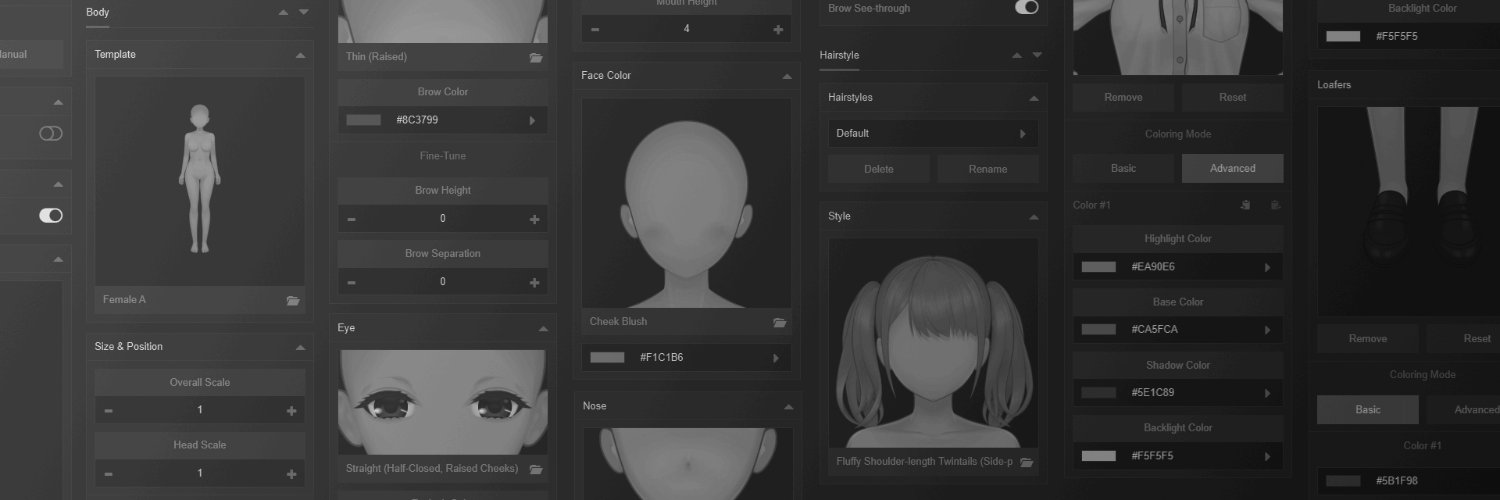Move Body section up with arrow

pyautogui.click(x=283, y=13)
